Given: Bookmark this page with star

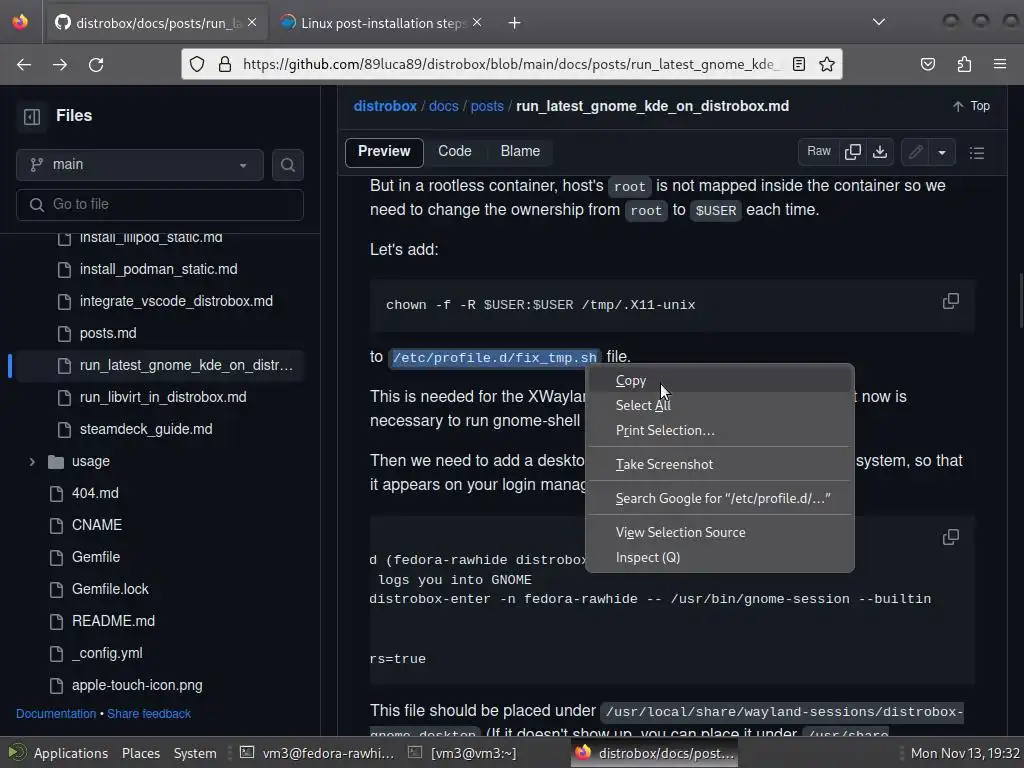Looking at the screenshot, I should (827, 64).
